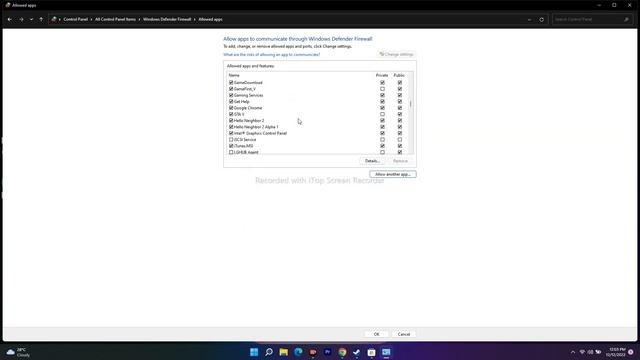
Task: Select the Hello Neighbor 2 Alpha 1 row
Action: (x=318, y=127)
